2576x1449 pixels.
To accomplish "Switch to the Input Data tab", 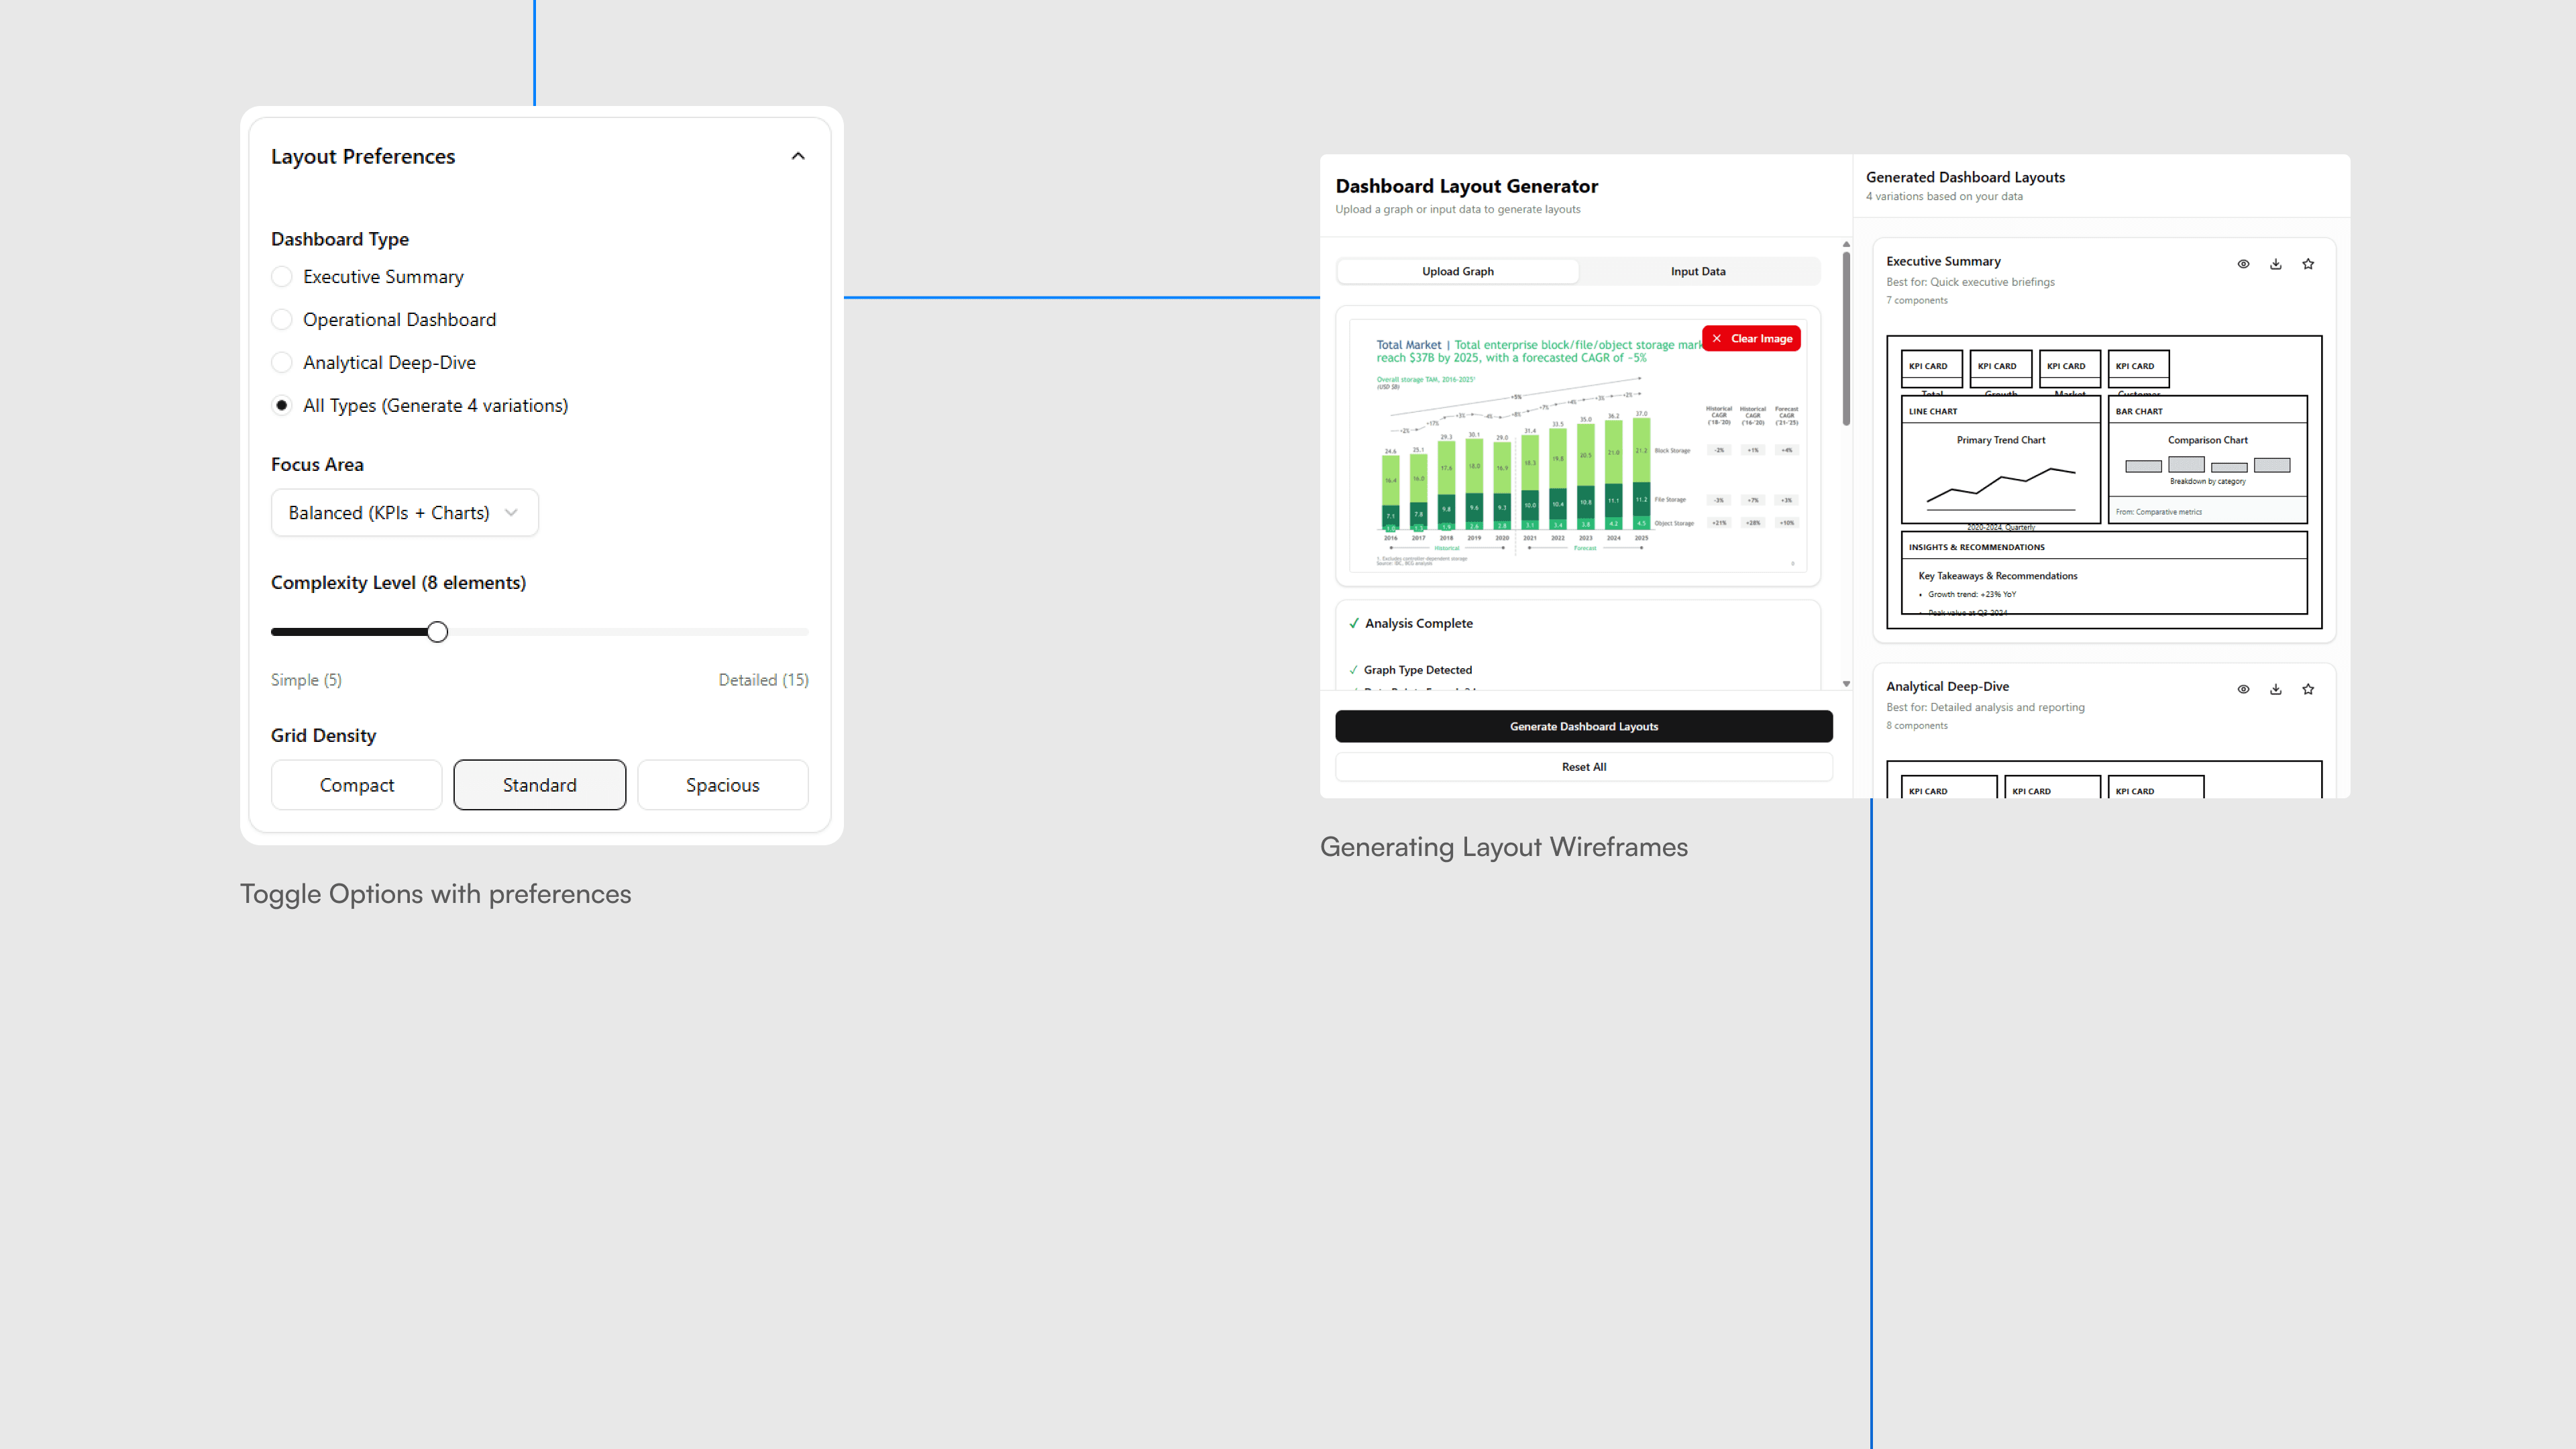I will click(x=1697, y=271).
